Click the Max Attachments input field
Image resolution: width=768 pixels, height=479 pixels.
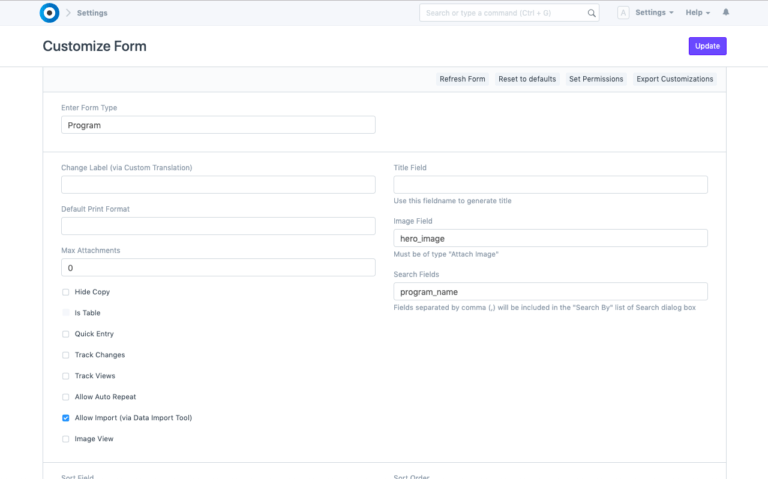point(218,268)
